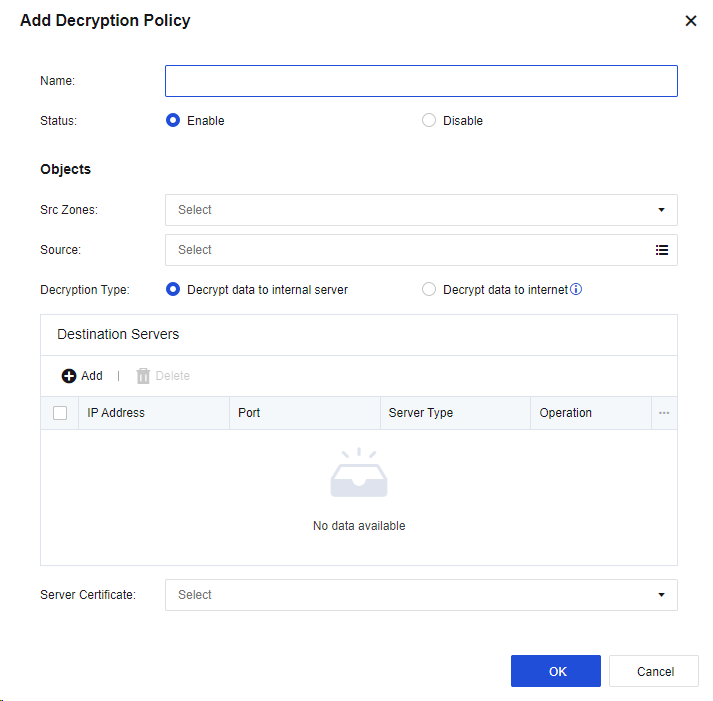Choose Decrypt data to internet option
The height and width of the screenshot is (701, 713).
tap(429, 290)
